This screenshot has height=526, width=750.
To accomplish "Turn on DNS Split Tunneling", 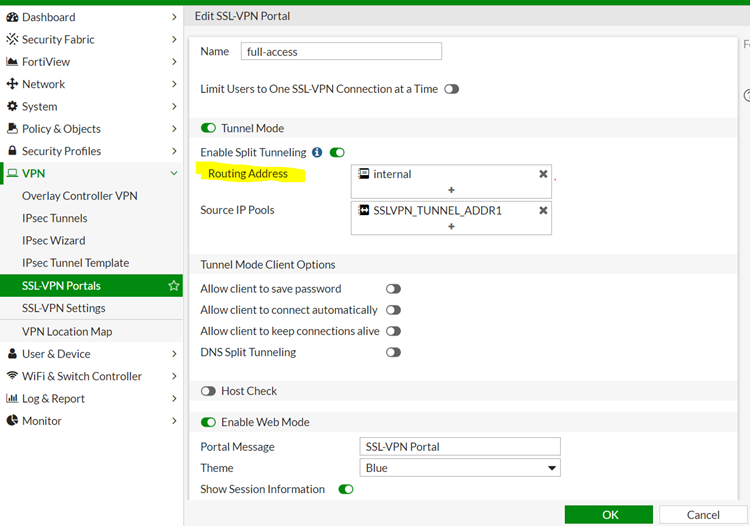I will 393,352.
